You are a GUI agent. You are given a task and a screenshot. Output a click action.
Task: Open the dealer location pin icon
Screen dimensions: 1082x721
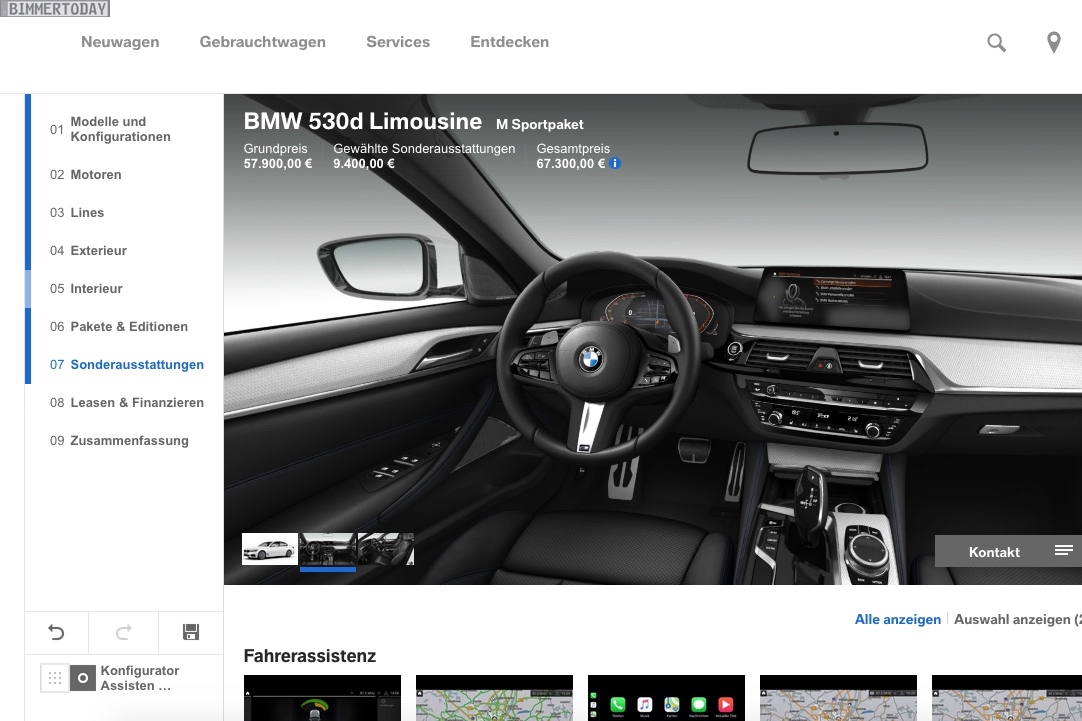[1053, 42]
